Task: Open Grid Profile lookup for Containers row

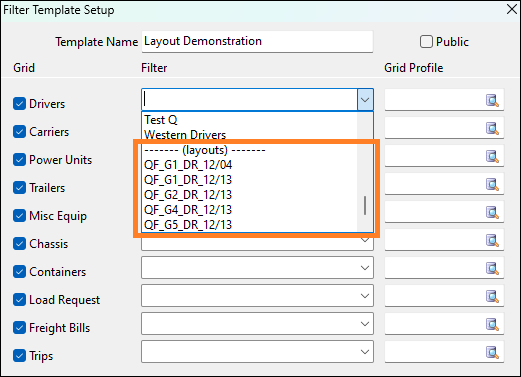Action: point(492,268)
